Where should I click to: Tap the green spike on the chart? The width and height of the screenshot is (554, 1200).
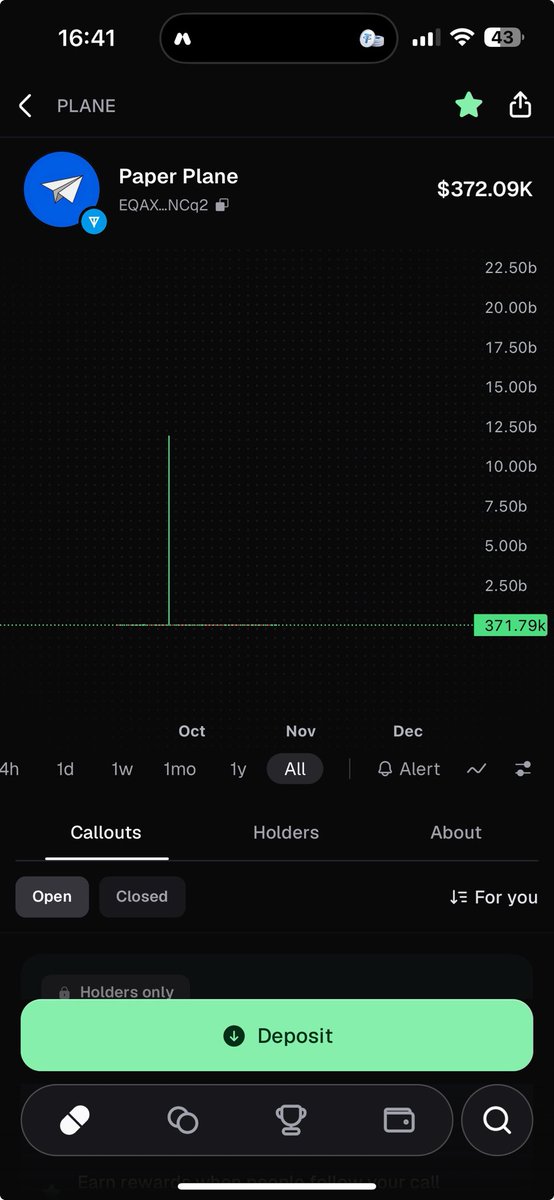tap(169, 530)
